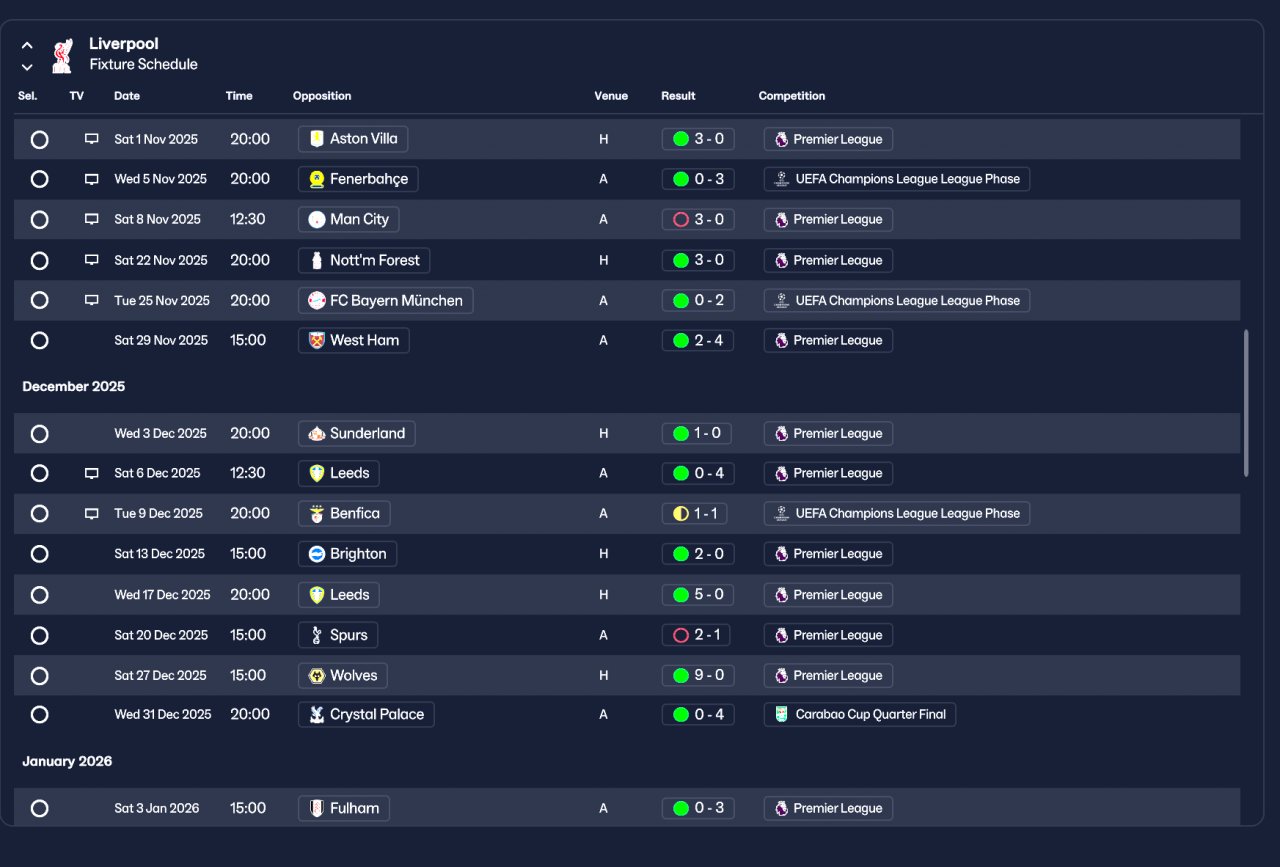This screenshot has width=1280, height=867.
Task: Open the Premier League link on the Brighton row
Action: click(828, 554)
